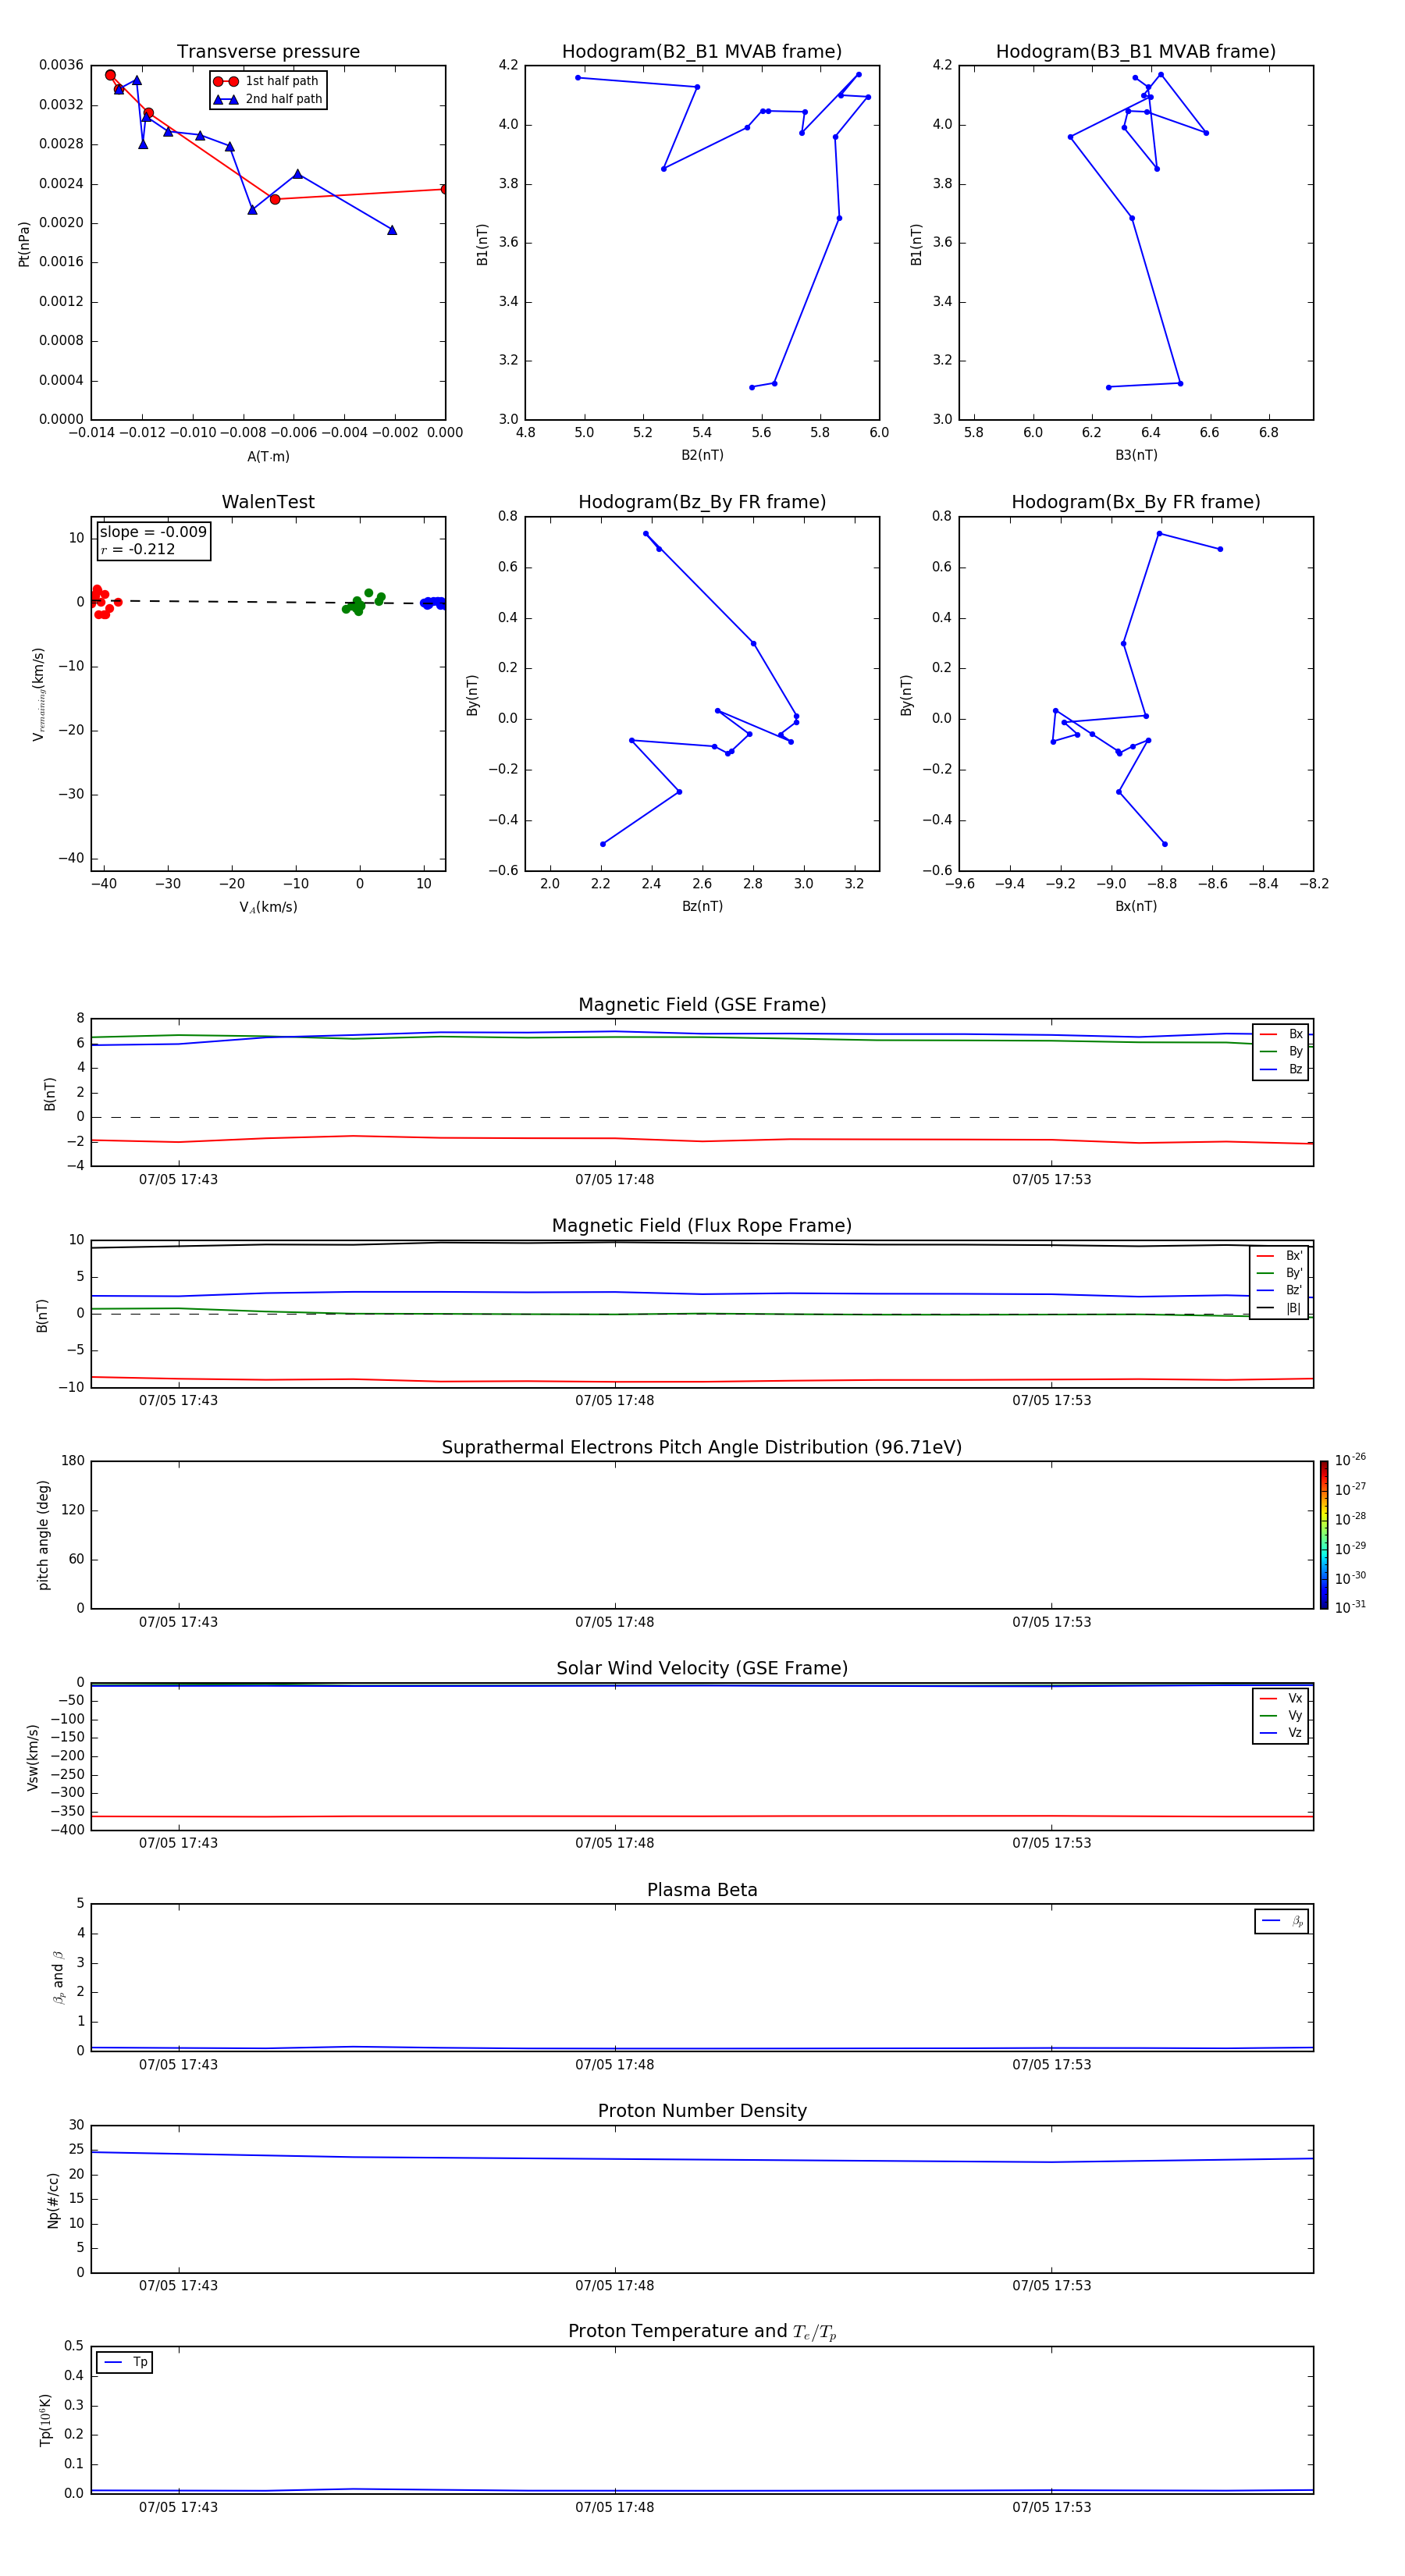Click the 'Bz(nT)' x-axis label
1405x2576 pixels.
click(702, 906)
